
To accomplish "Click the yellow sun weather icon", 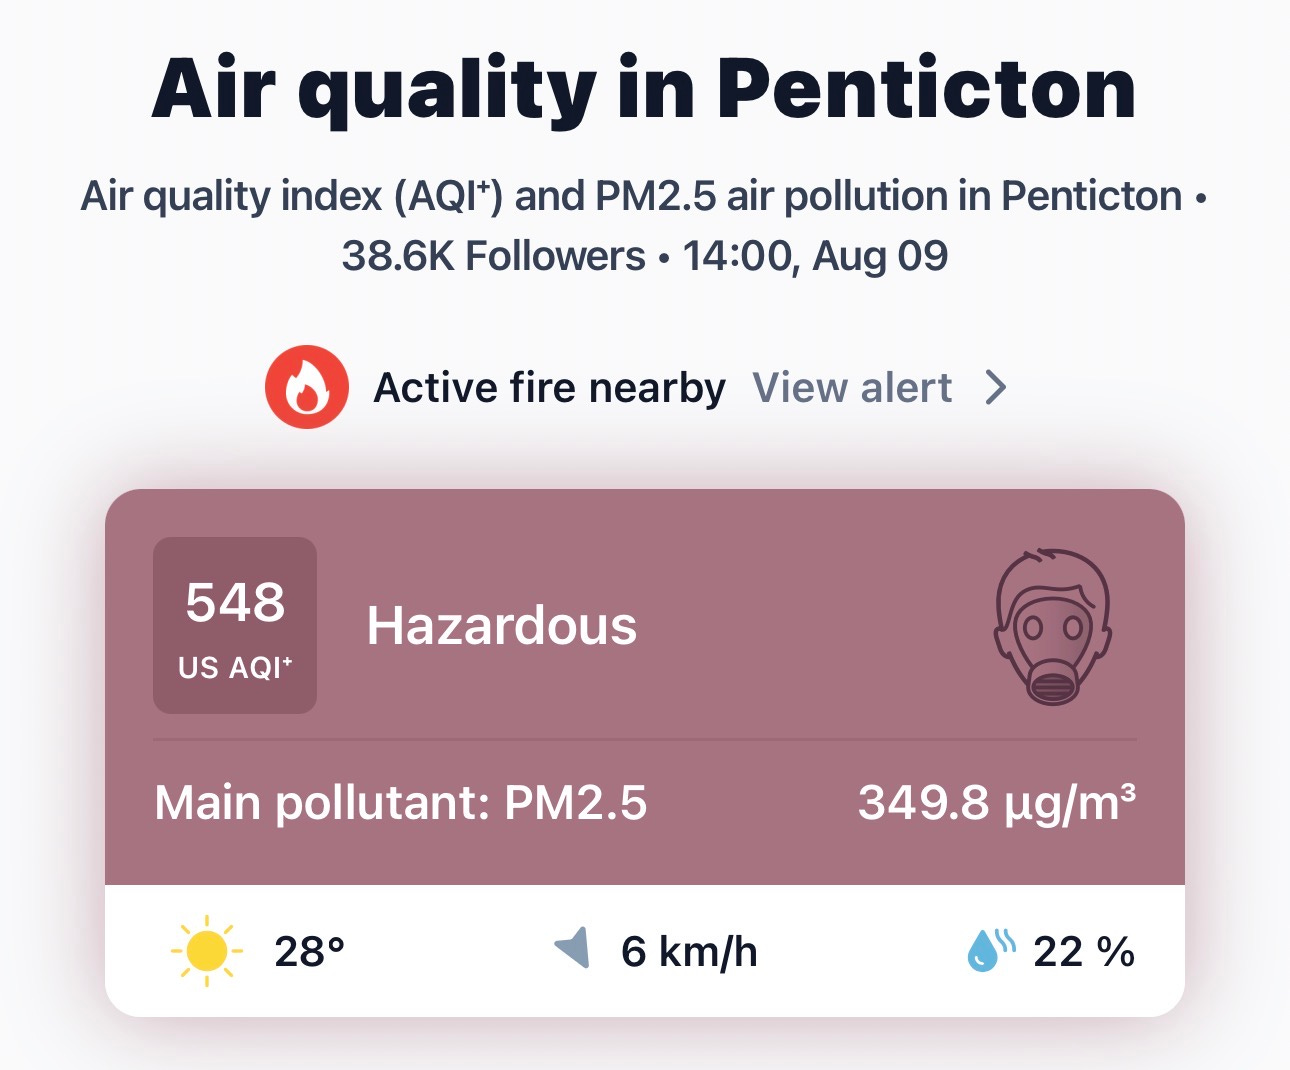I will [207, 950].
